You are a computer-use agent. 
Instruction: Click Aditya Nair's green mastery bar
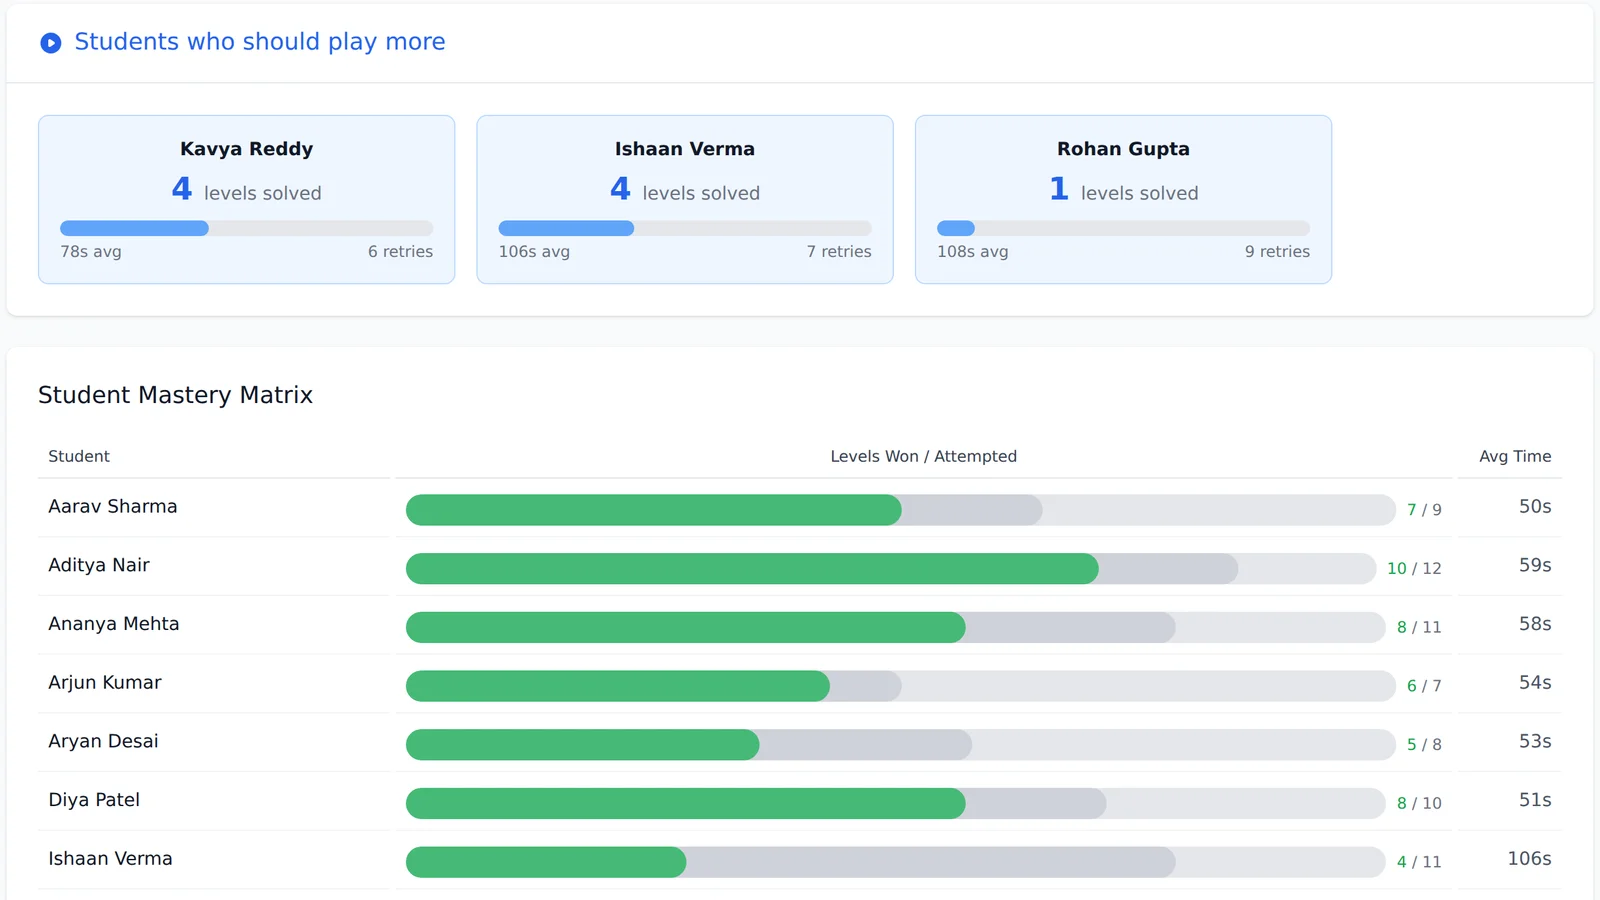[752, 569]
